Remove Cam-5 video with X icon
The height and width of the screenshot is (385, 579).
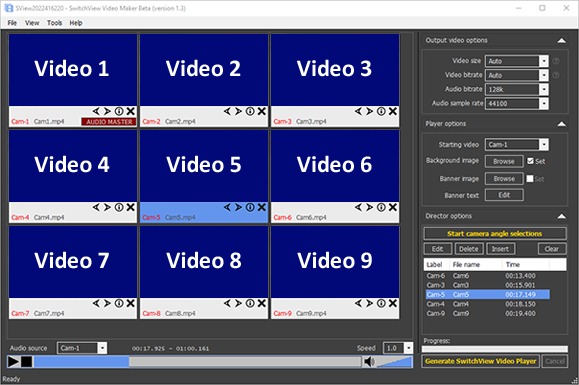261,207
